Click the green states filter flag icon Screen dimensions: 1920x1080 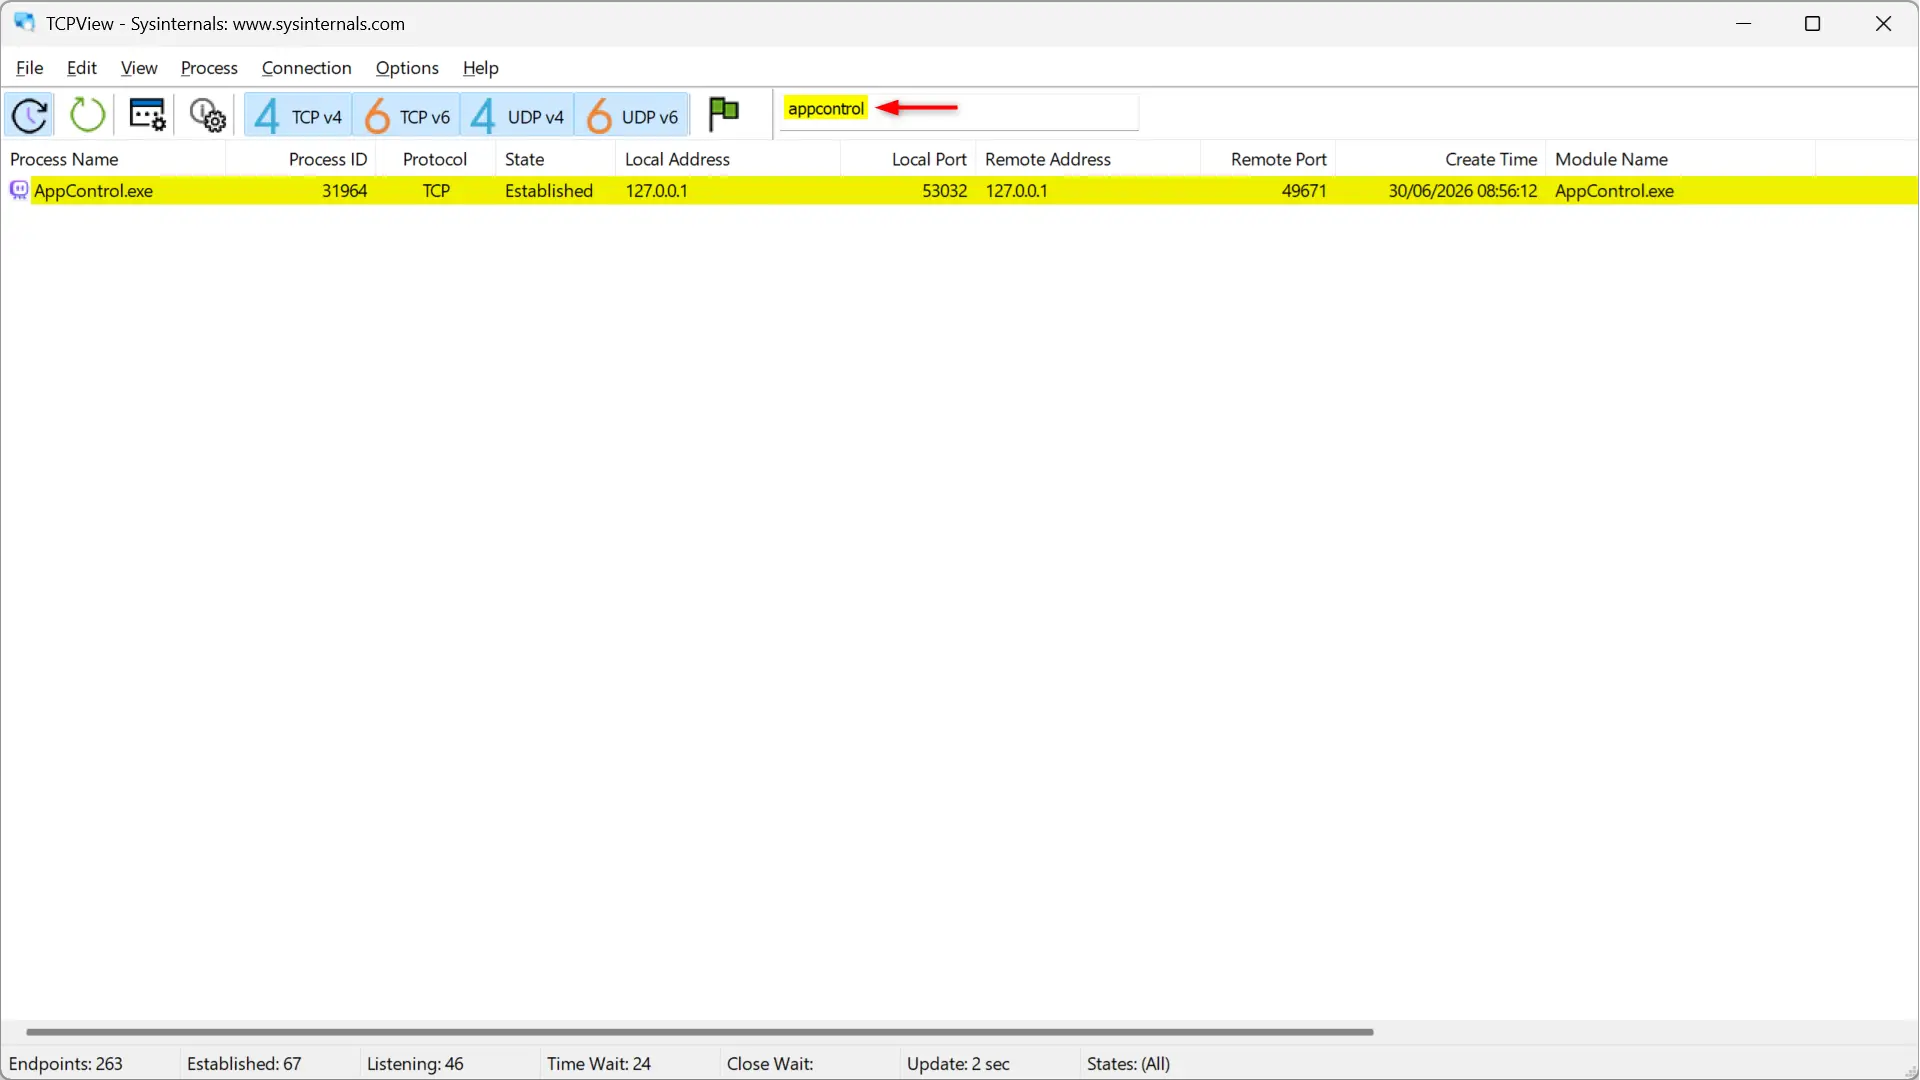tap(723, 114)
